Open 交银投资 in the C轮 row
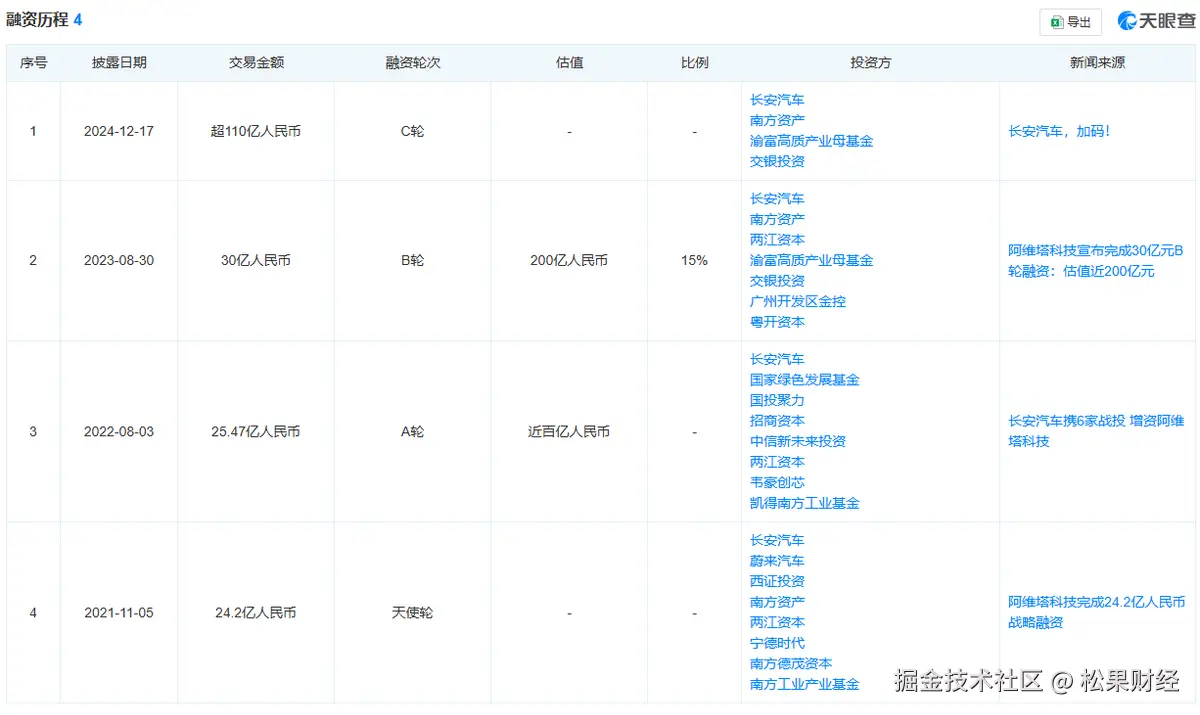Viewport: 1200px width, 715px height. [x=777, y=161]
